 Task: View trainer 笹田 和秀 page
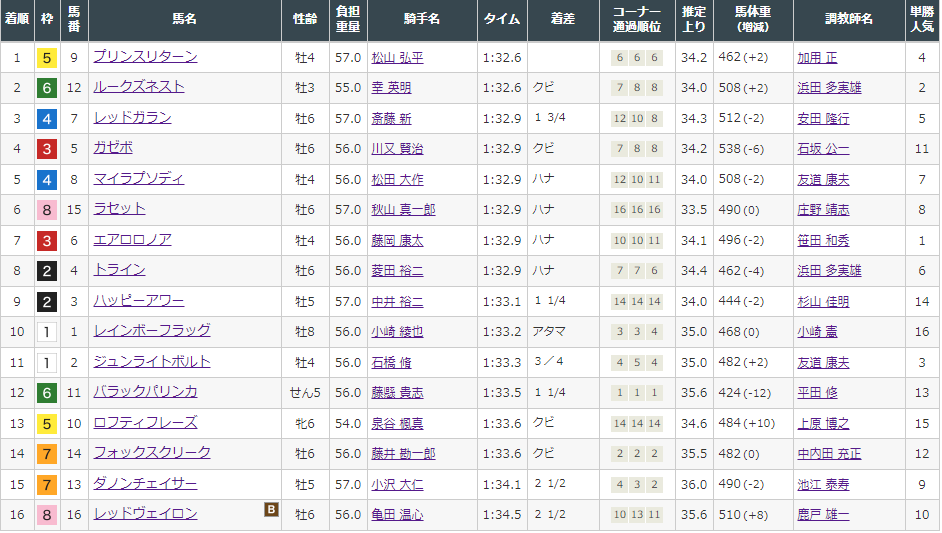tap(823, 240)
